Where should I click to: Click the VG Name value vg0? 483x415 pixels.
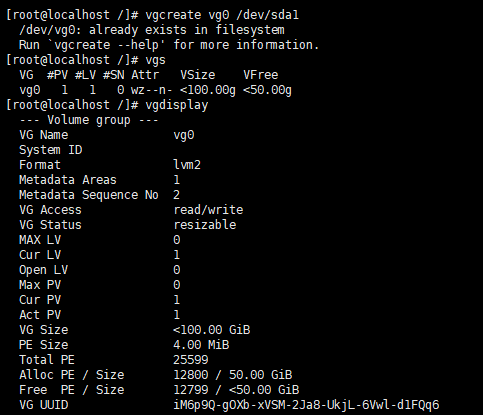(x=184, y=135)
